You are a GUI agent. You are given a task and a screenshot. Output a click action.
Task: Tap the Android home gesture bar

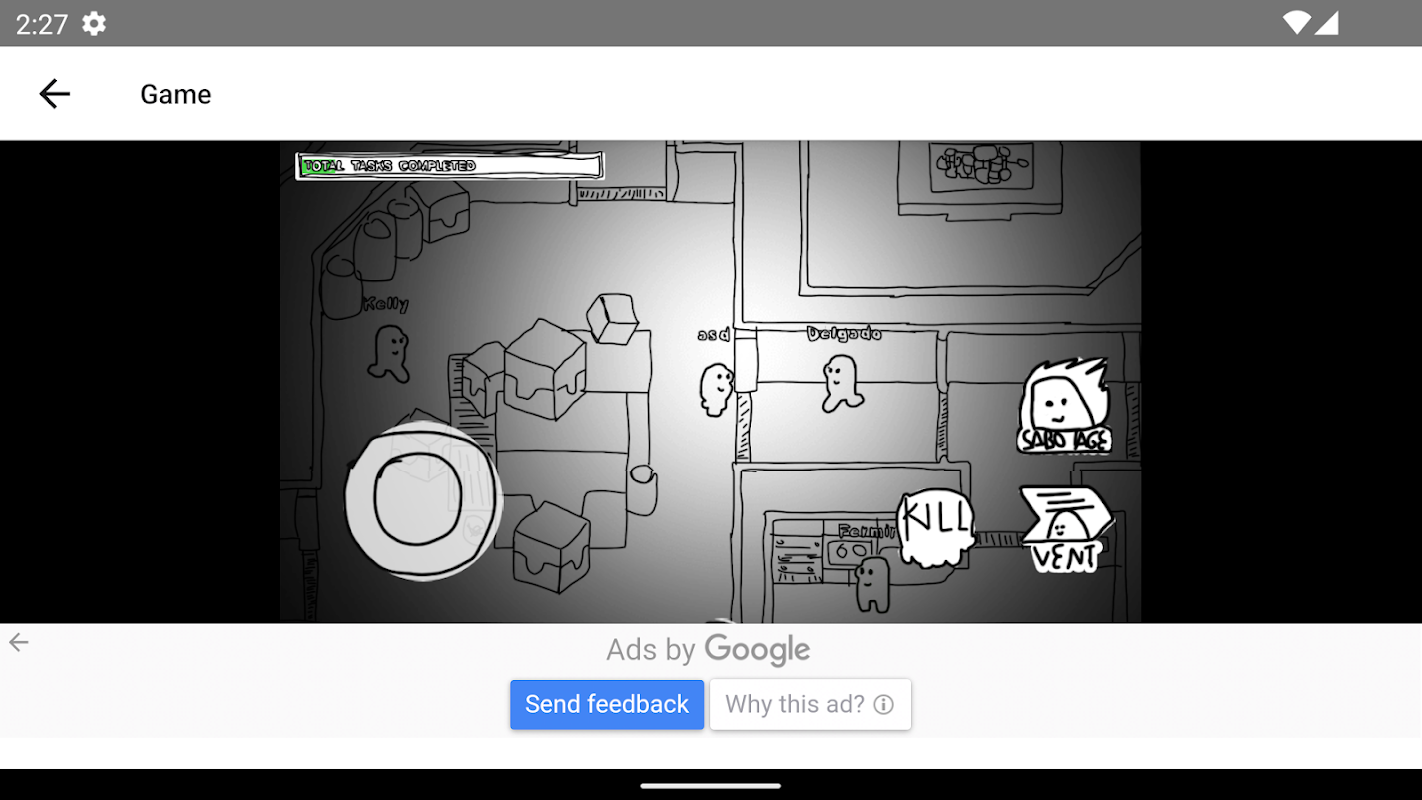click(711, 785)
